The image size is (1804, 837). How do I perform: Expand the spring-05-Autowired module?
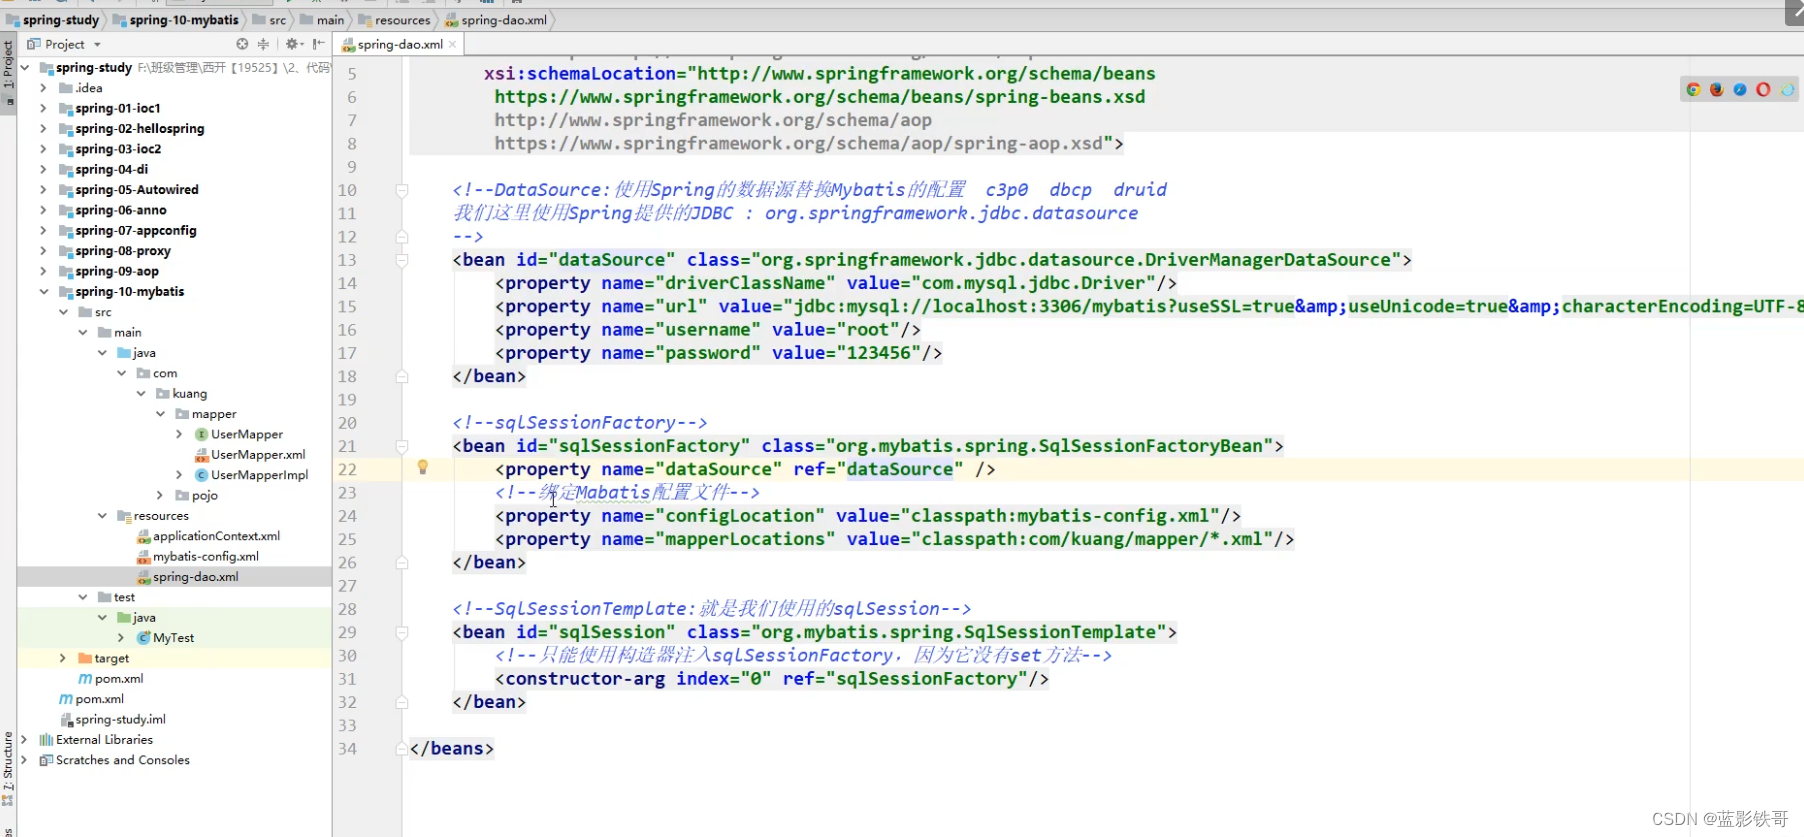pyautogui.click(x=43, y=190)
